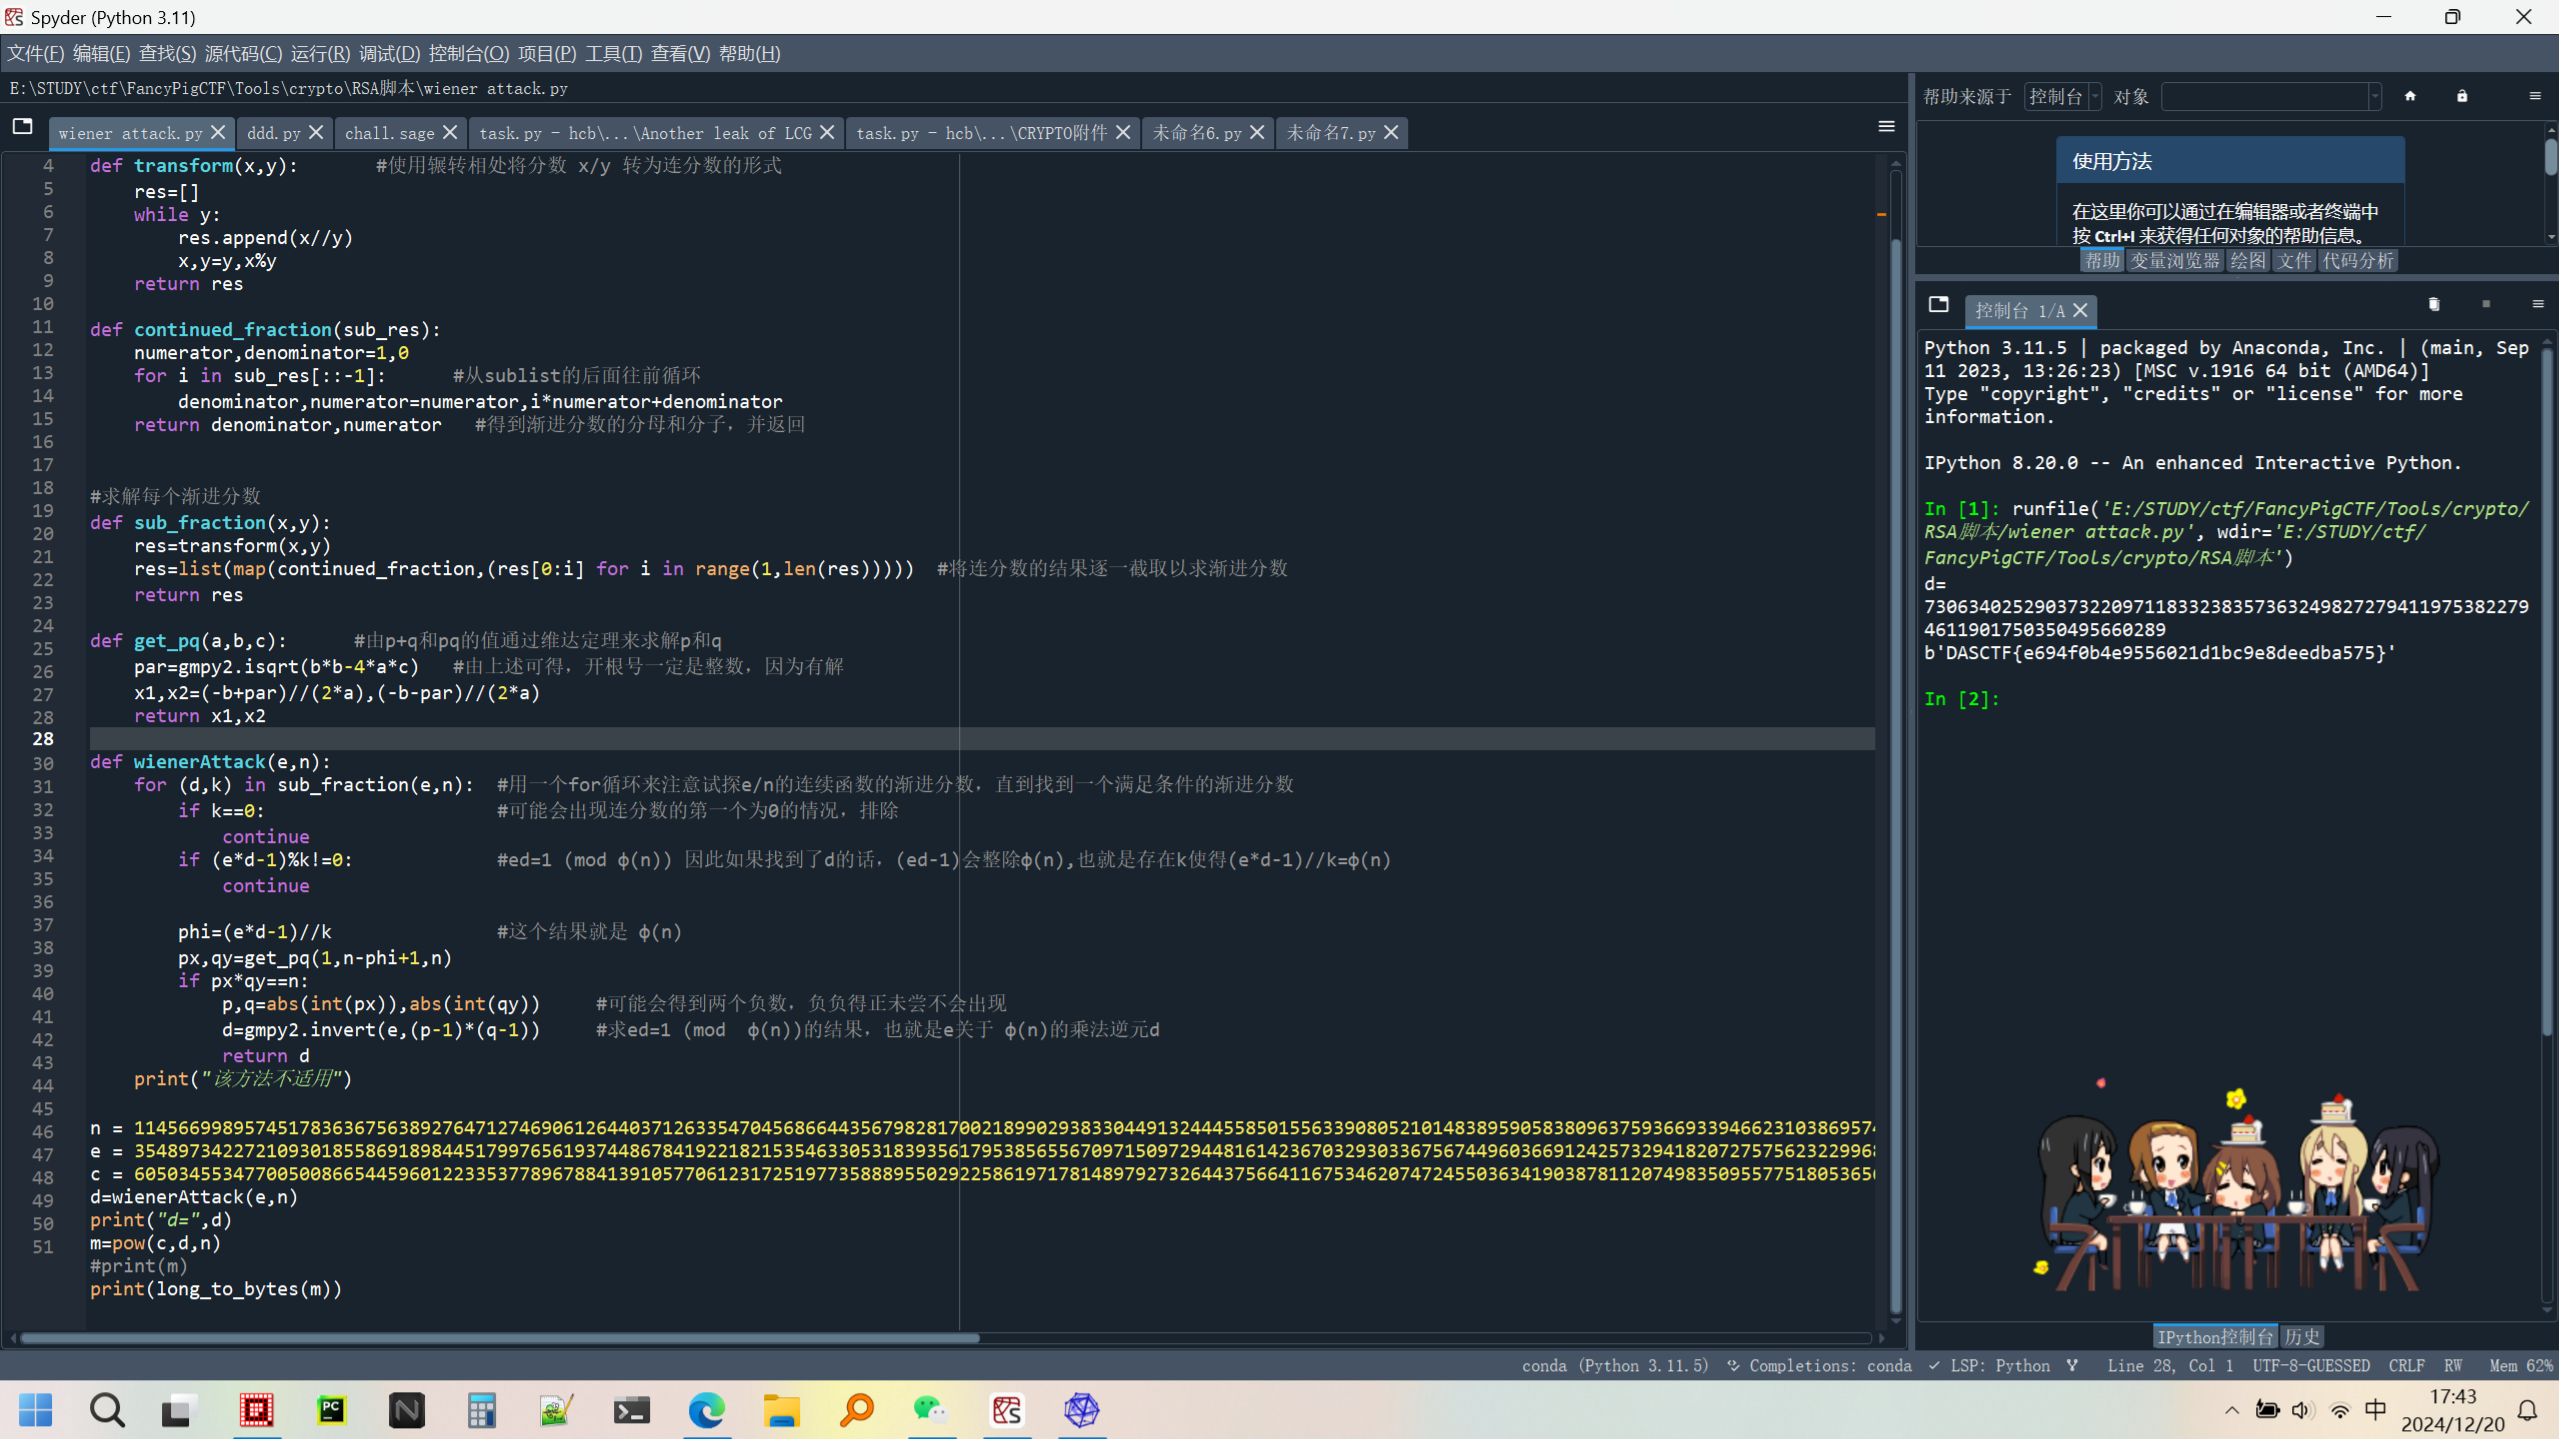Click the trash icon to clear console variables
The width and height of the screenshot is (2559, 1439).
[x=2434, y=304]
